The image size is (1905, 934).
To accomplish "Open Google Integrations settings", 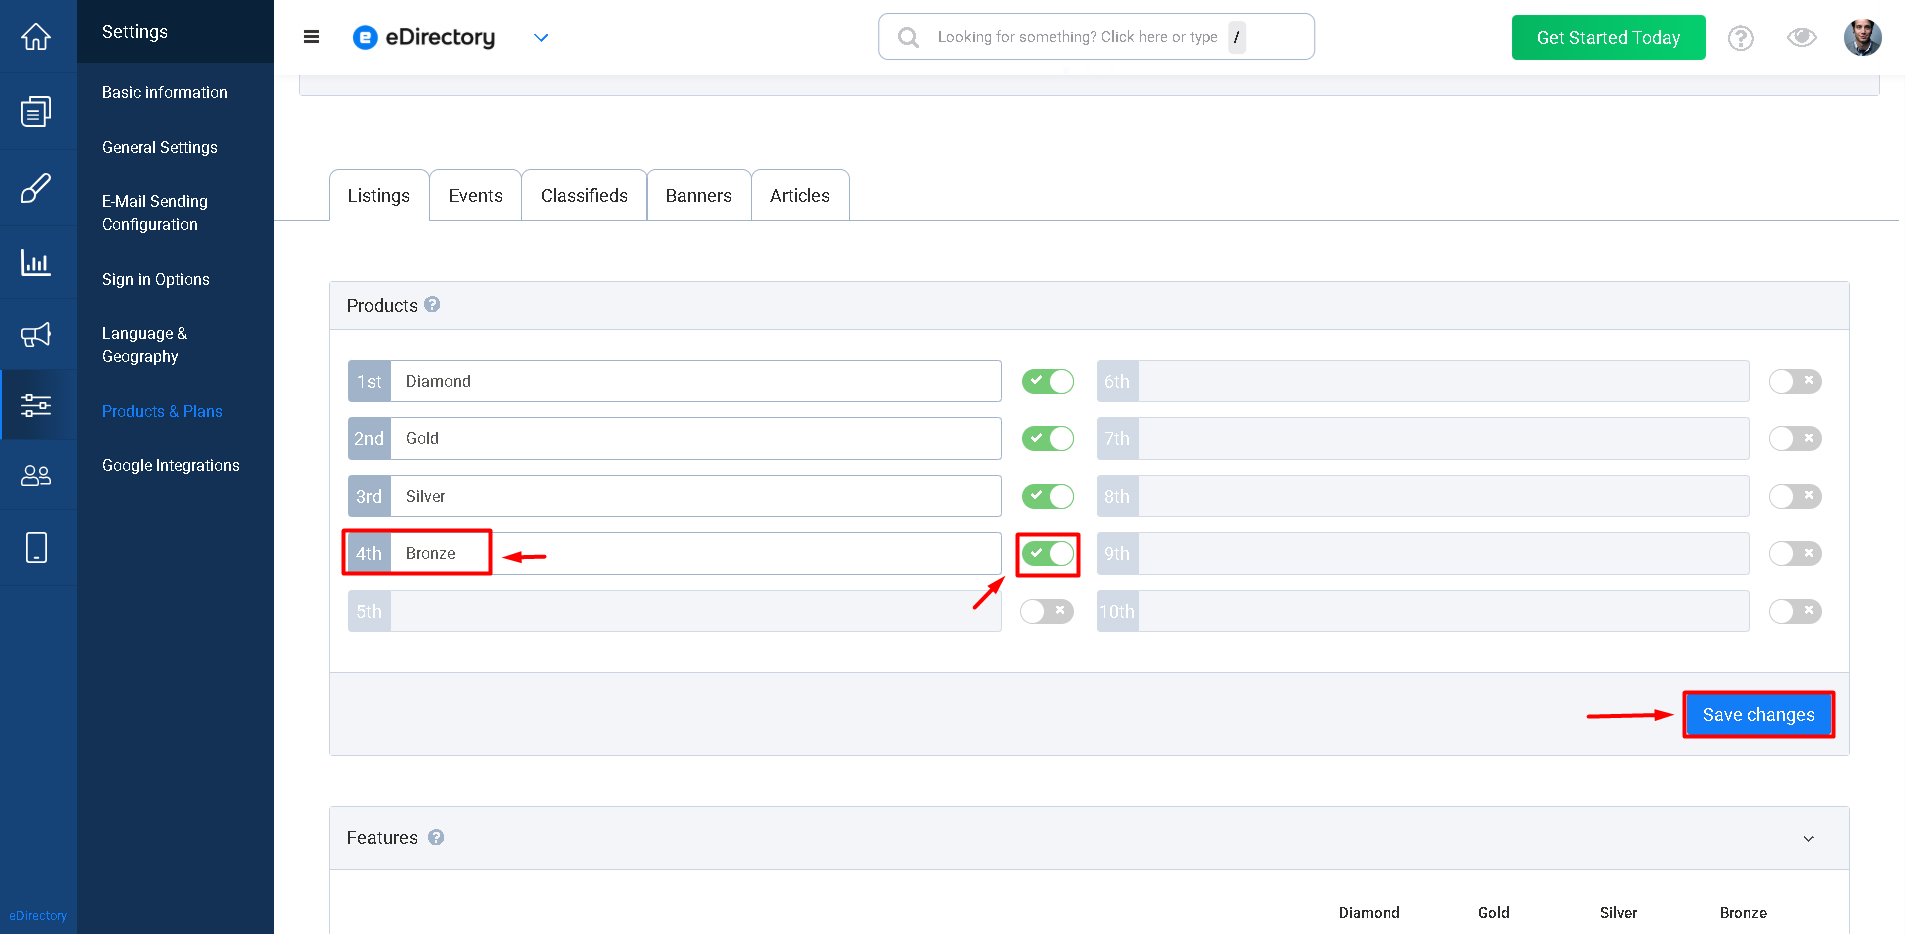I will pyautogui.click(x=171, y=465).
